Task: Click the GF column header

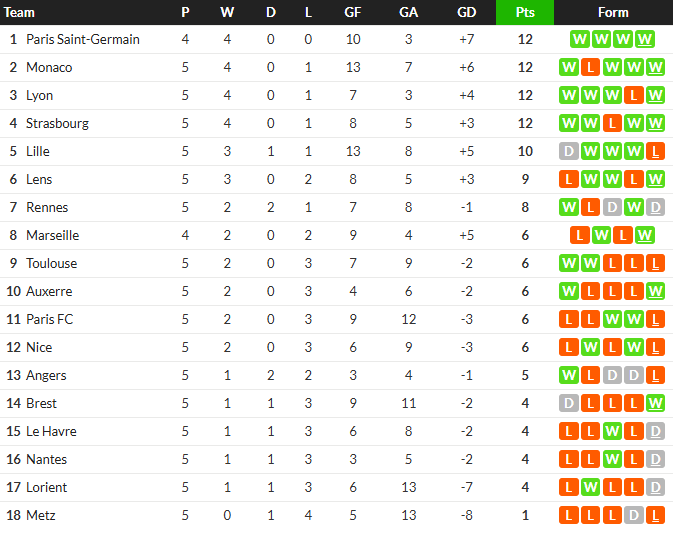Action: 353,12
